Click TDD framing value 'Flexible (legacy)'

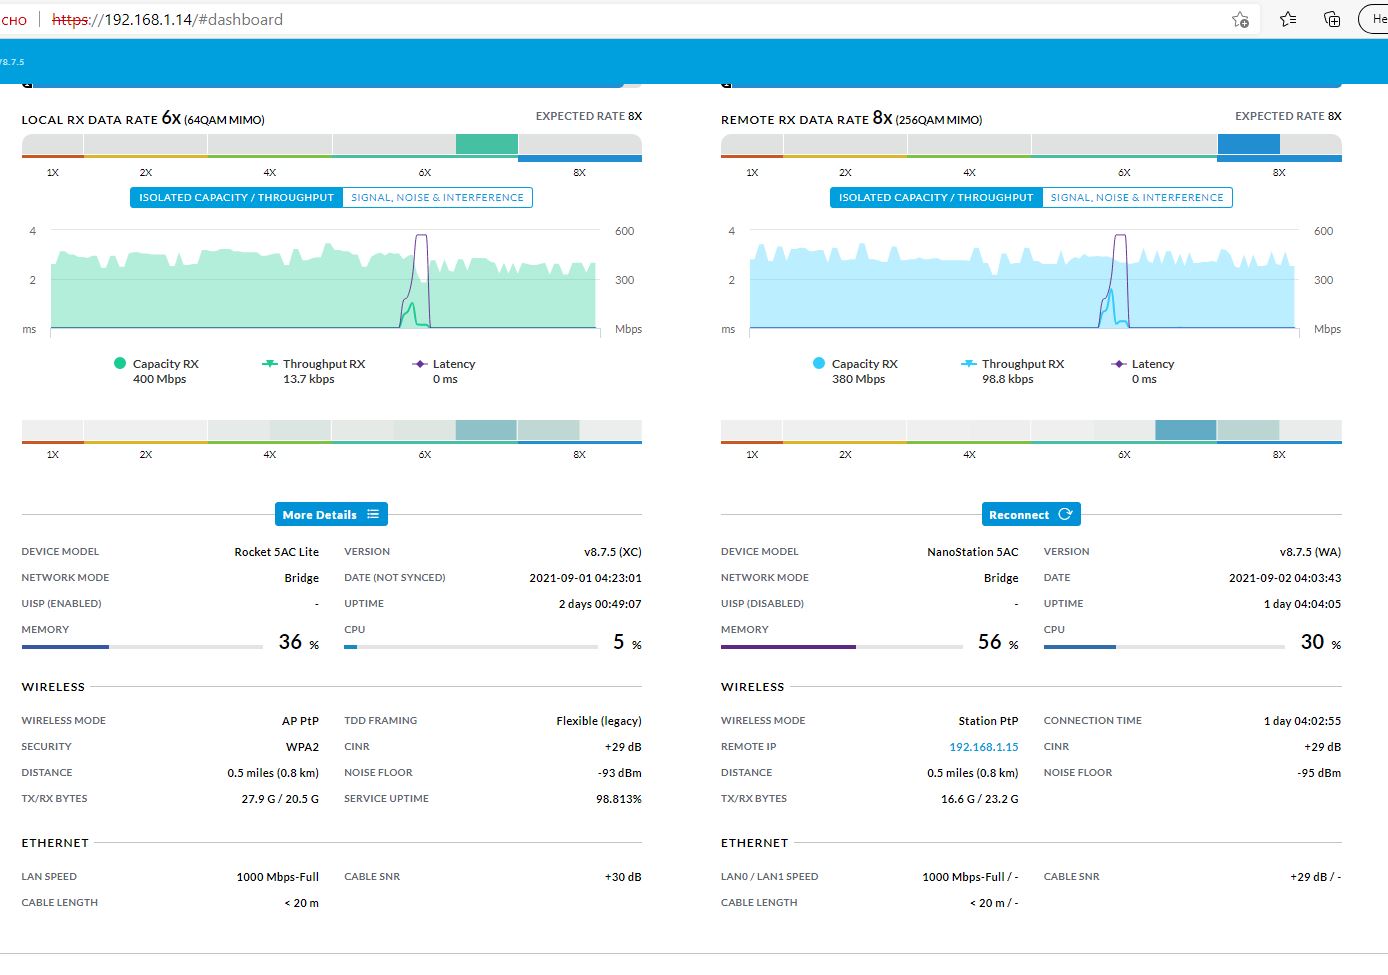click(599, 721)
